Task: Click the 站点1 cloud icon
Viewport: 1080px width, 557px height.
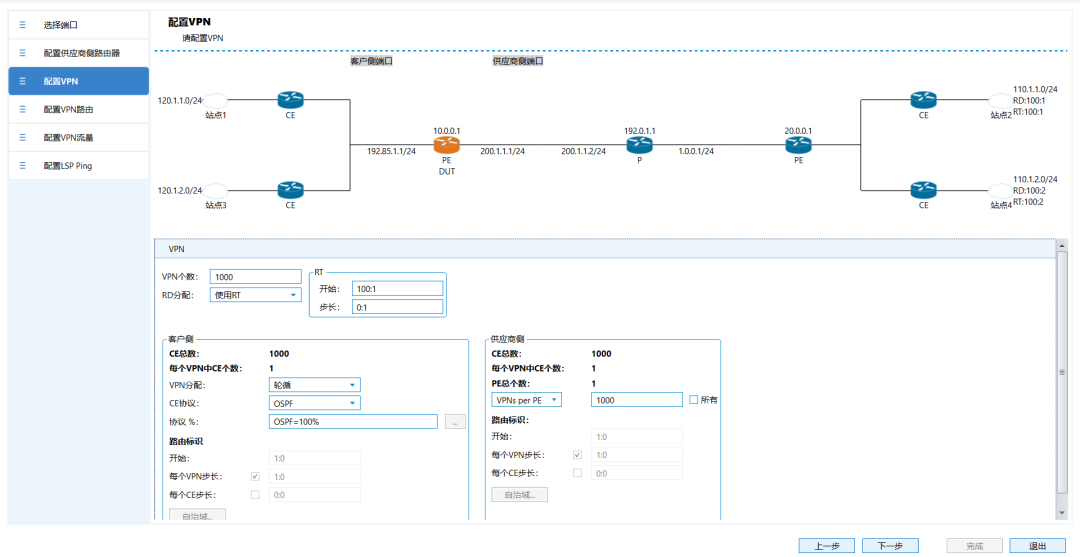Action: 217,100
